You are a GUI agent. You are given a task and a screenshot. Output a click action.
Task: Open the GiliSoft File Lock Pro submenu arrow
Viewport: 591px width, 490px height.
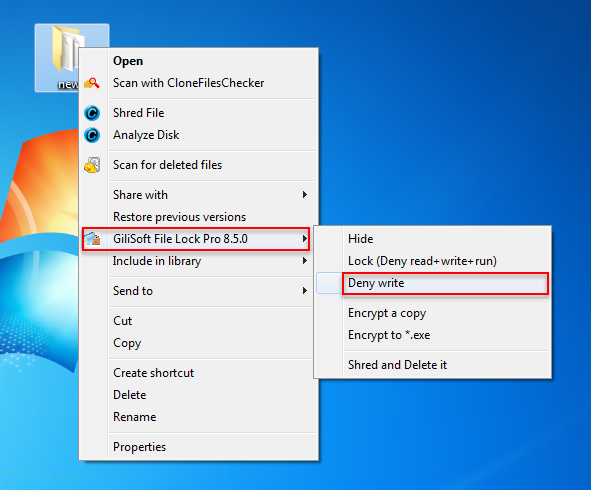(x=304, y=239)
